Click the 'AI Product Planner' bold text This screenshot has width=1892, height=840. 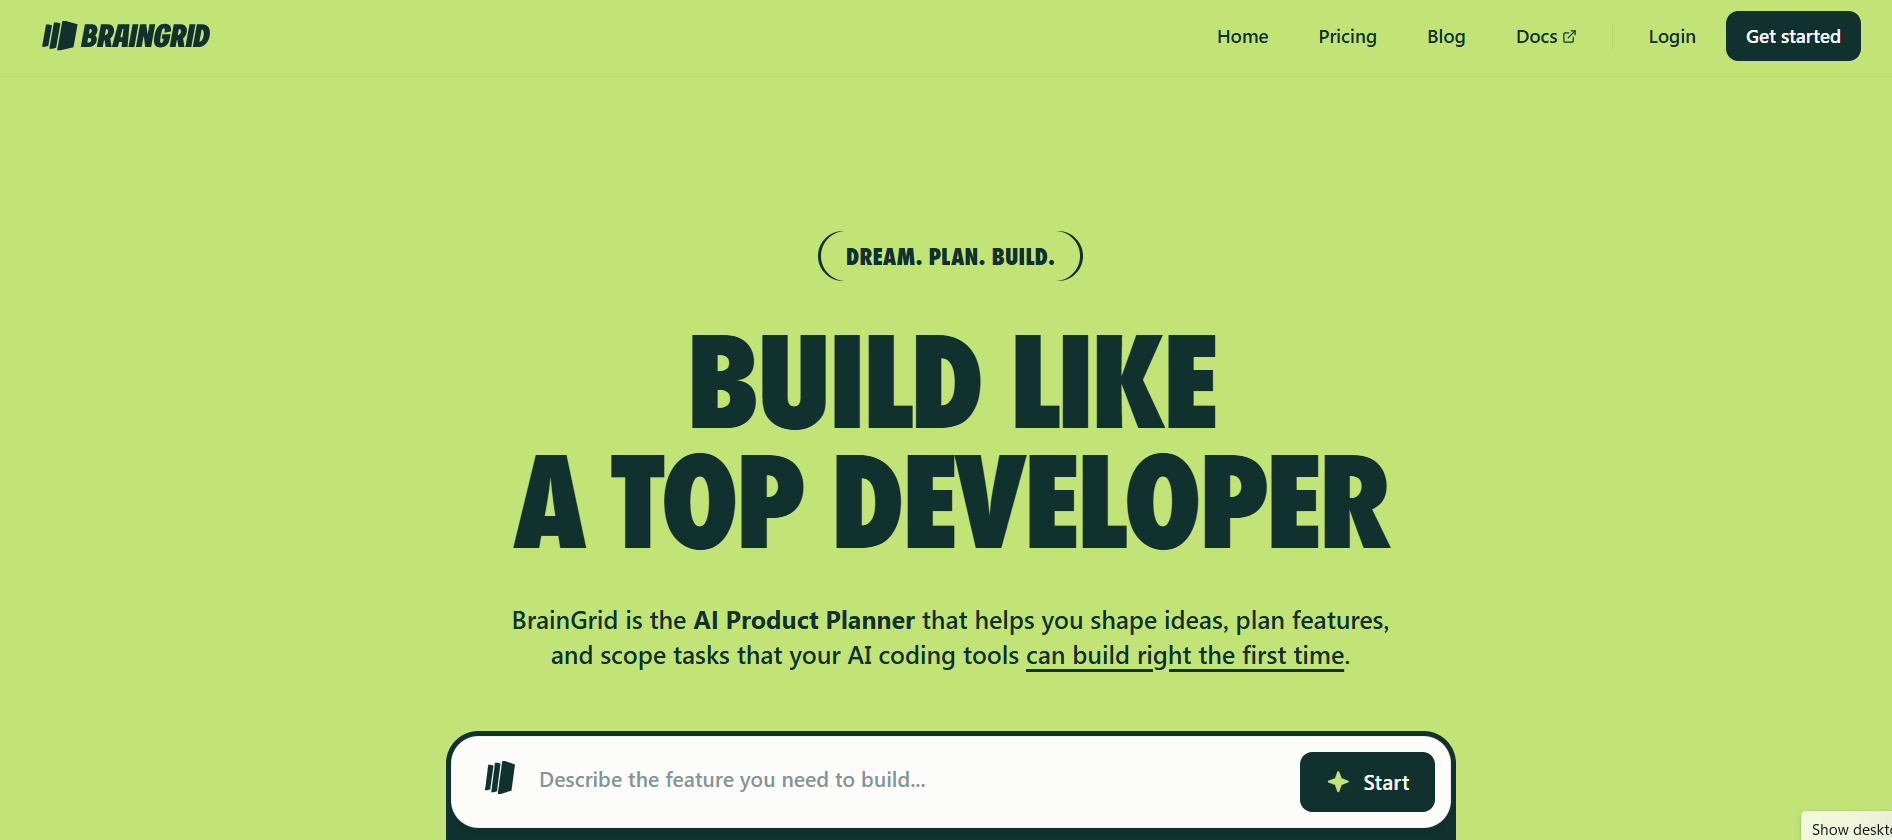click(804, 620)
